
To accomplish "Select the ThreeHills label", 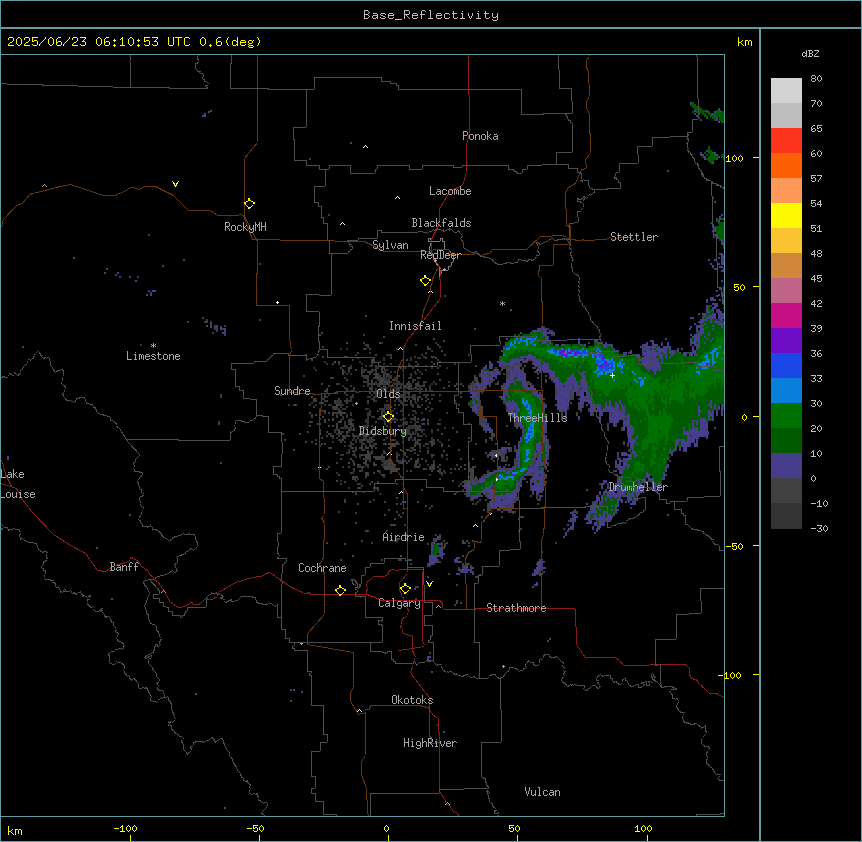I will pyautogui.click(x=537, y=418).
